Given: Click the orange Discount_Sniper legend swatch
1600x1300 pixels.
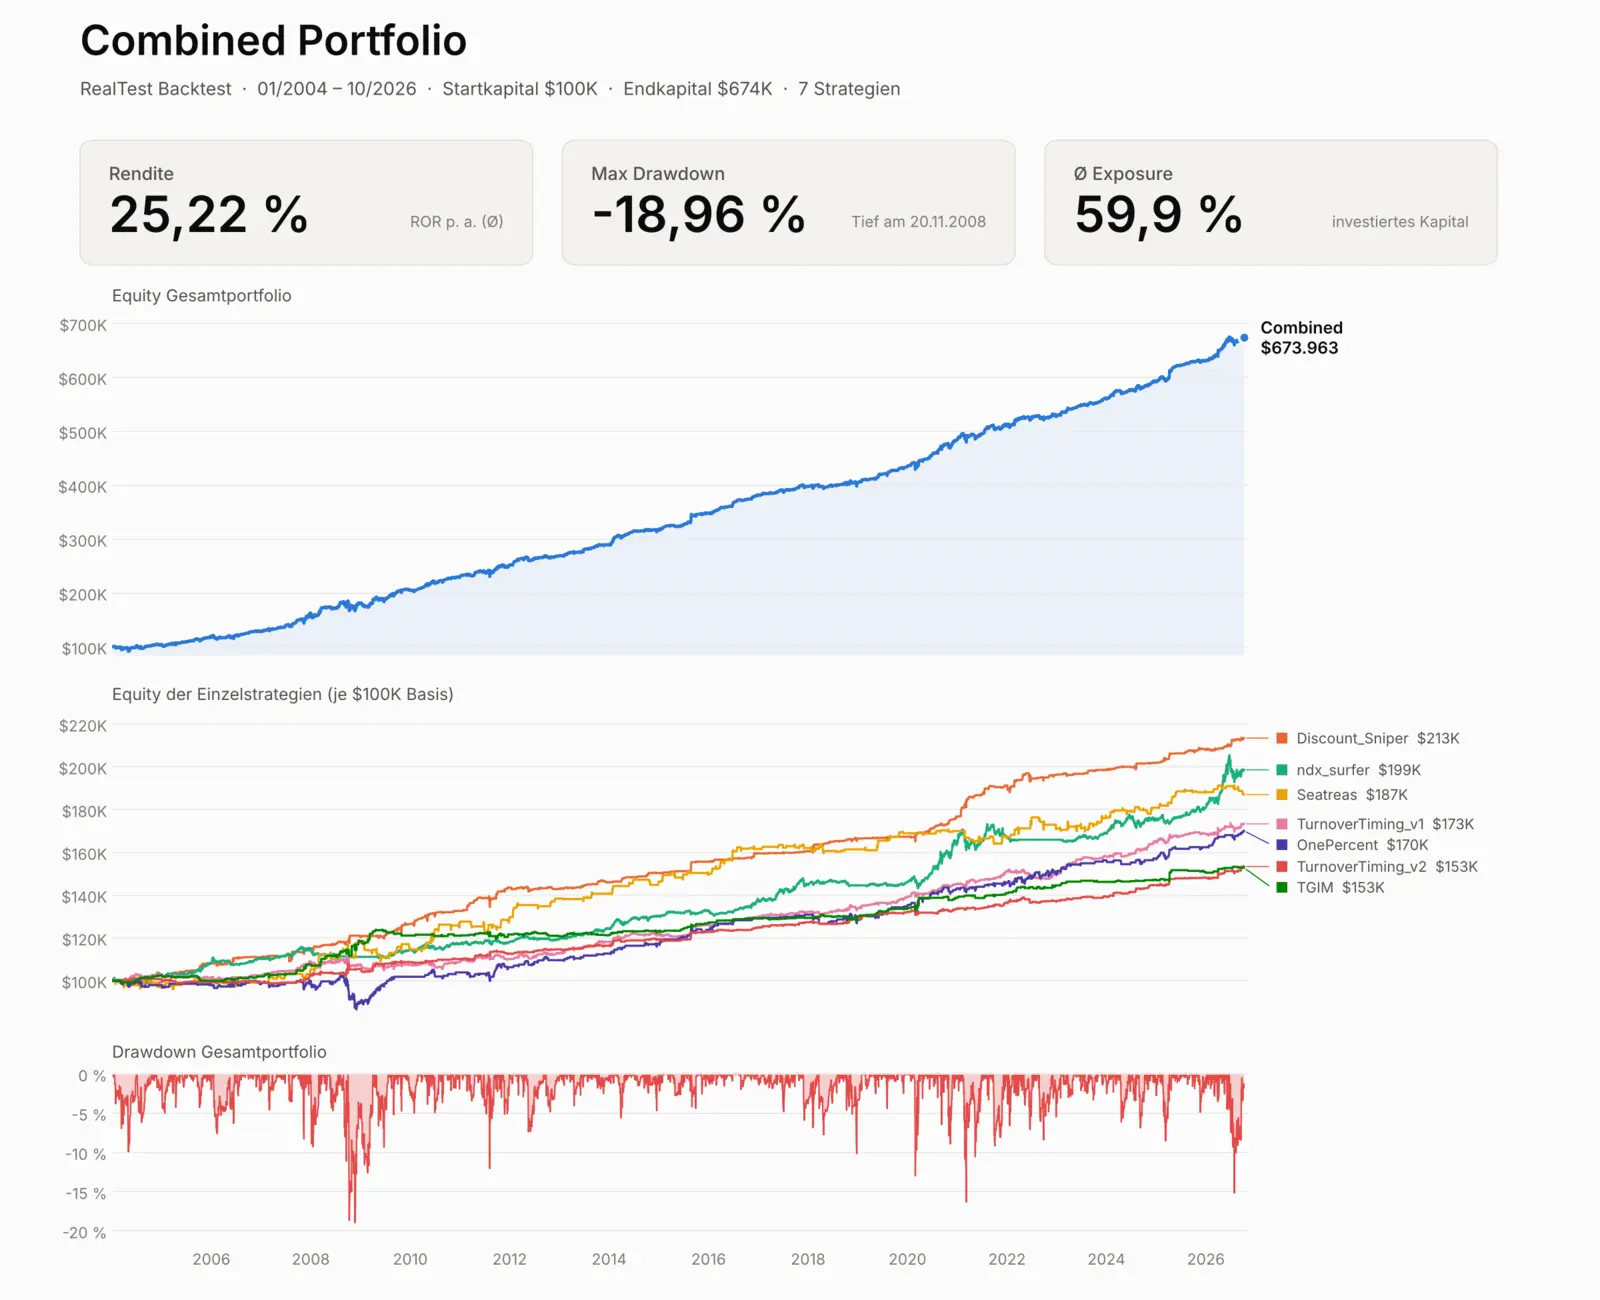Looking at the screenshot, I should [1282, 738].
